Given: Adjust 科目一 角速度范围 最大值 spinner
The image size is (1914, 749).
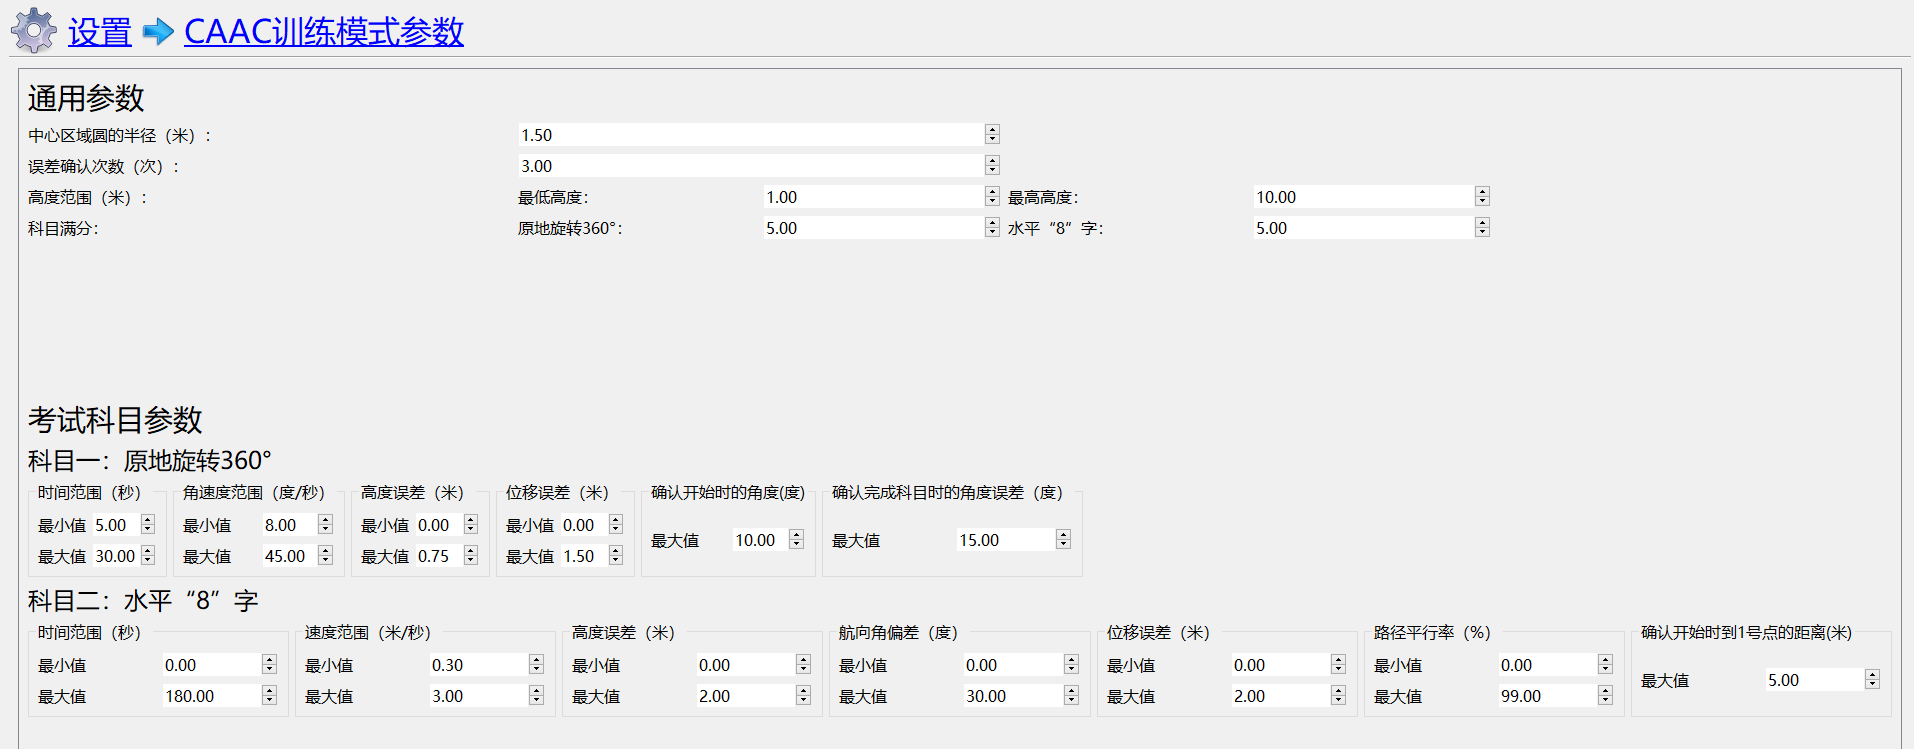Looking at the screenshot, I should (x=325, y=556).
